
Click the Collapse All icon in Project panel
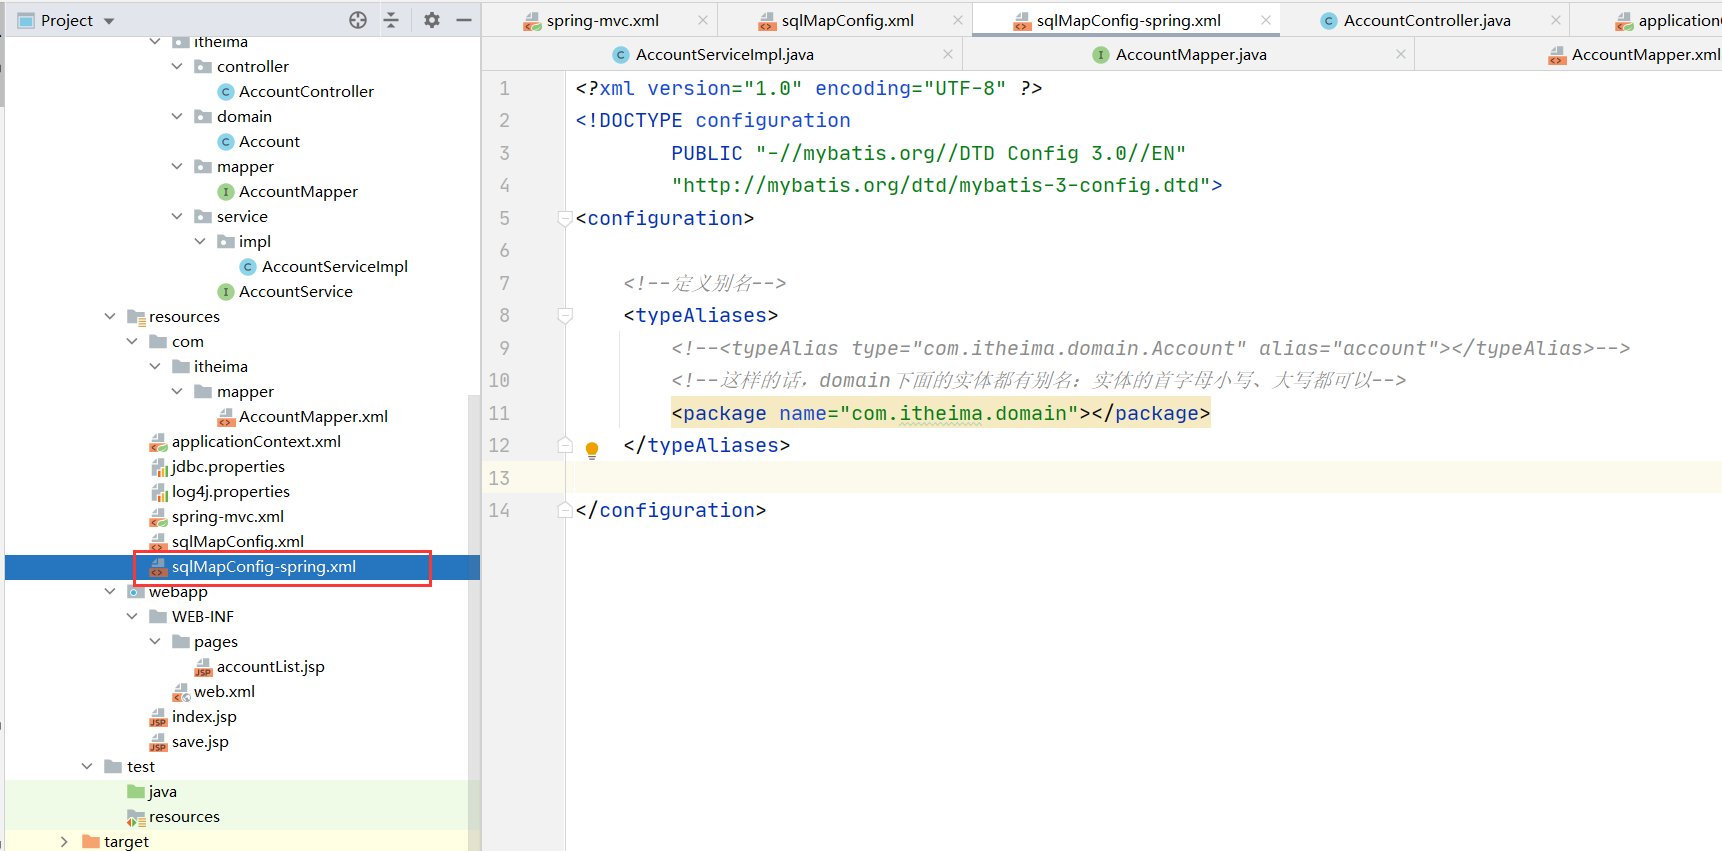[x=391, y=20]
